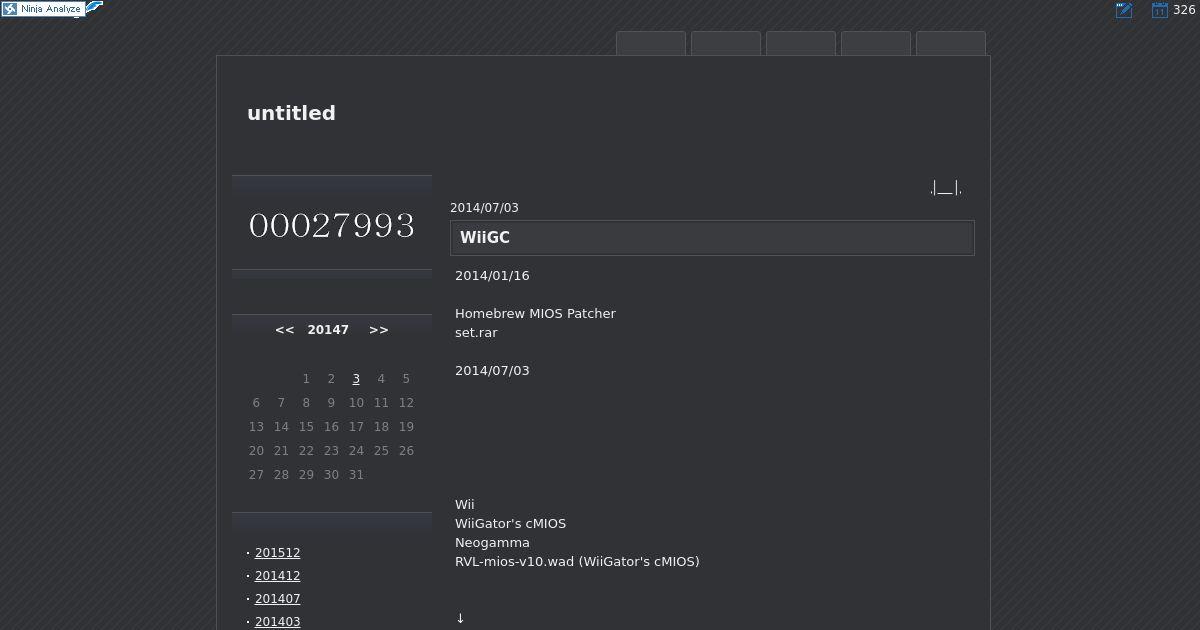Click calendar day 12
Screen dimensions: 1200x630
[x=406, y=403]
